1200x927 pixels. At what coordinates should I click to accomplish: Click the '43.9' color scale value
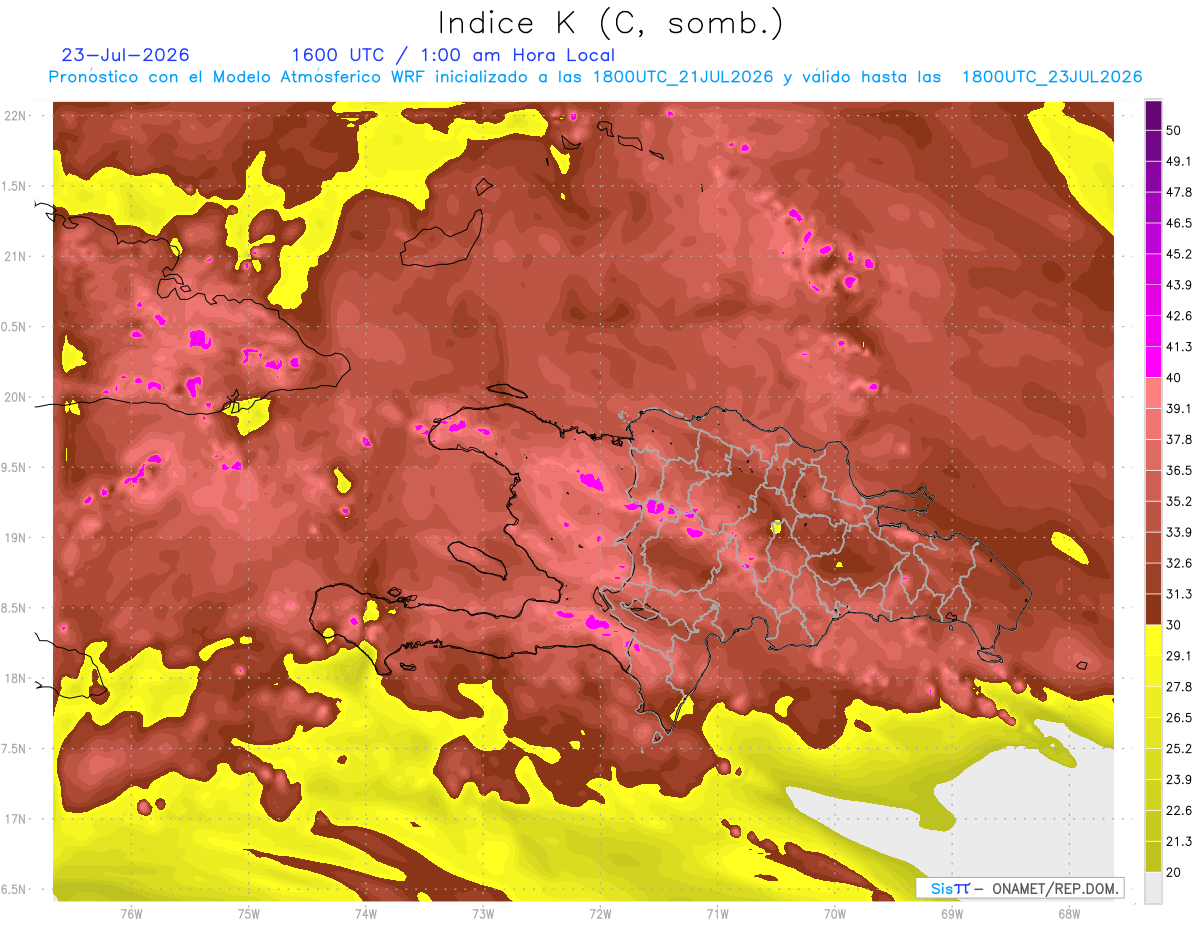(1179, 285)
